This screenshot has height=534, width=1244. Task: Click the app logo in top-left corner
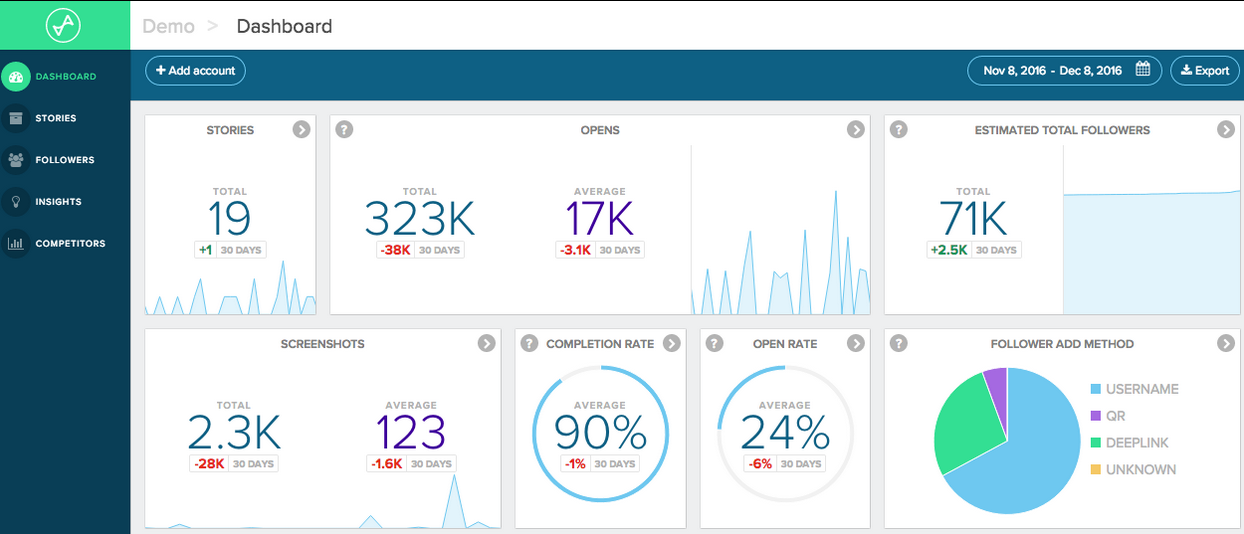click(63, 26)
